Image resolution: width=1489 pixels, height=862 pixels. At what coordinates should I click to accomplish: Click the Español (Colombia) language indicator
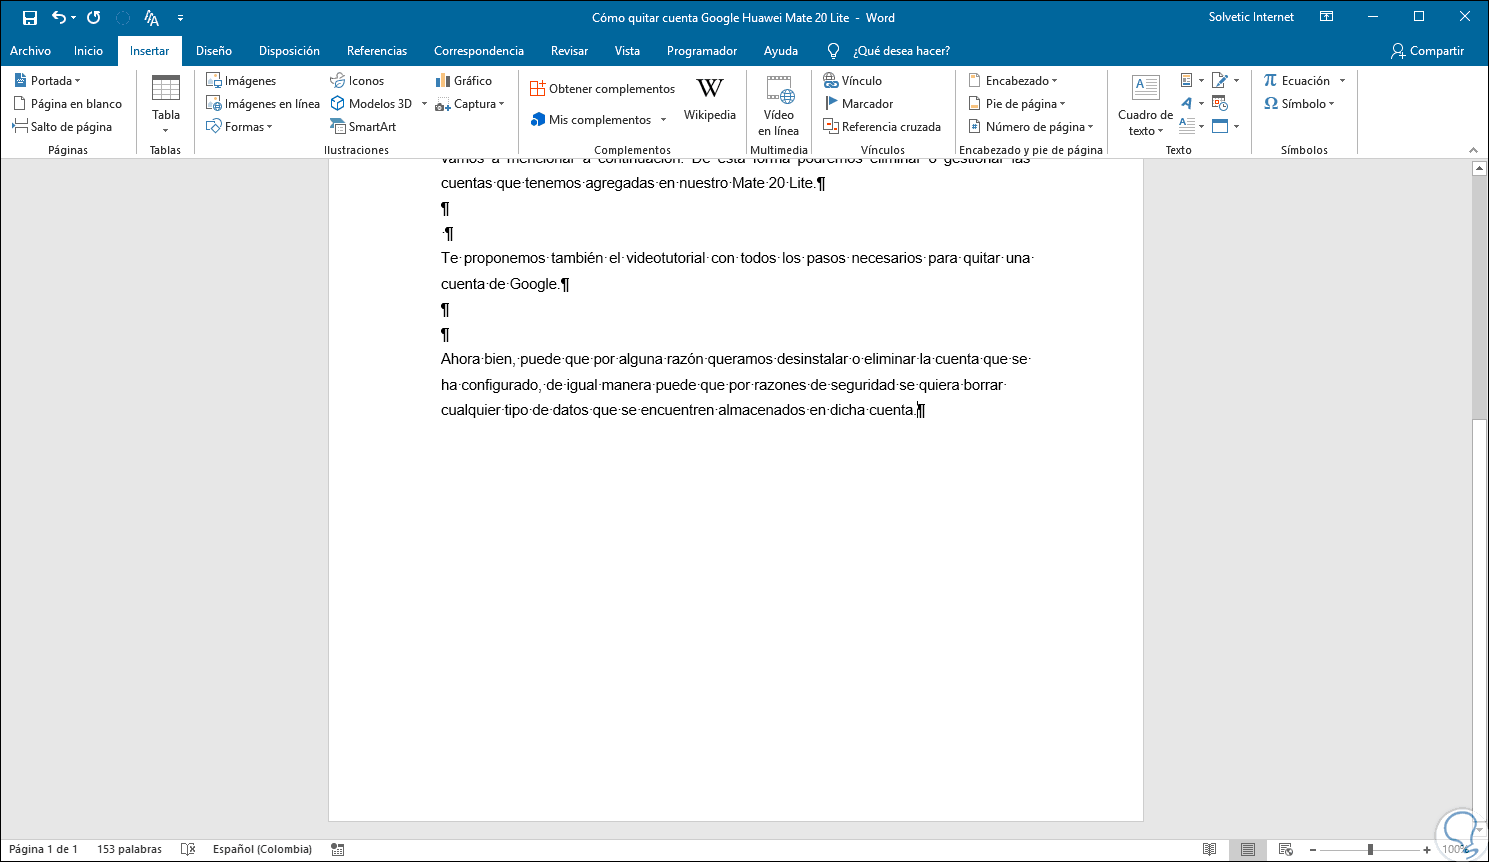point(262,849)
